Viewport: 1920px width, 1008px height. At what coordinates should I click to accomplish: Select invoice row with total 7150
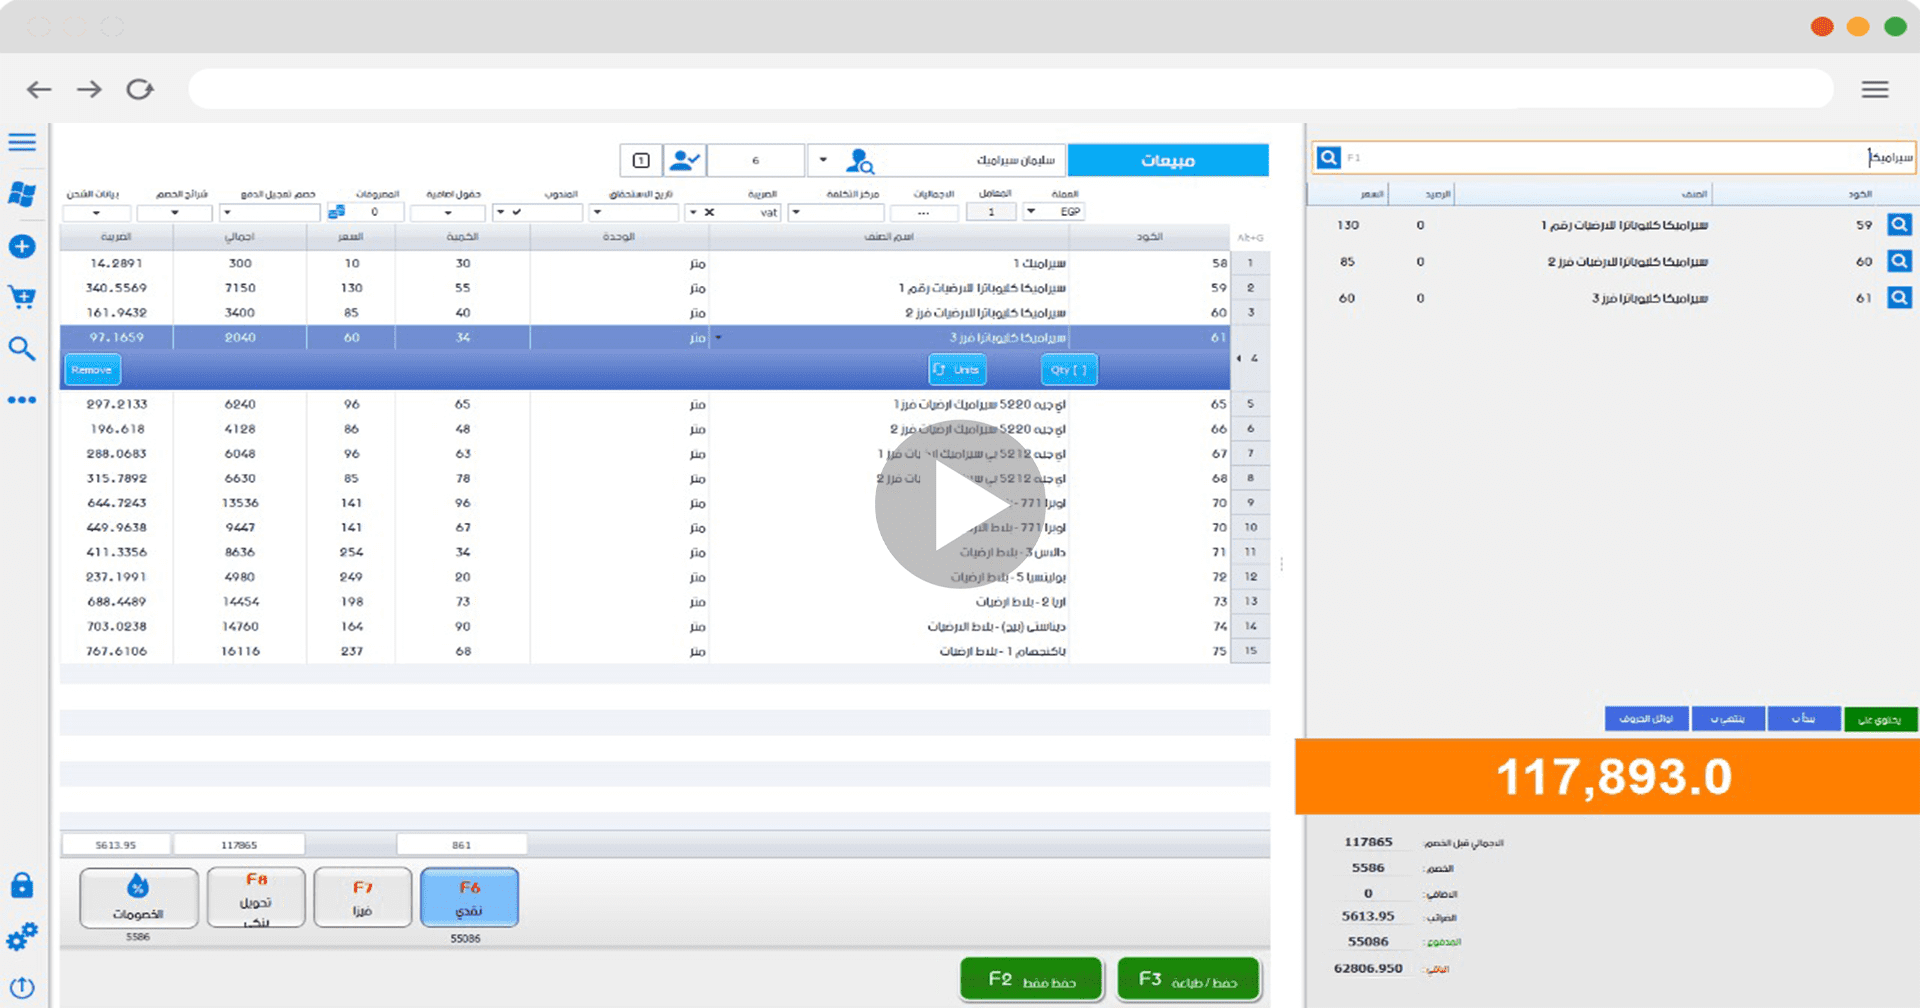tap(645, 288)
